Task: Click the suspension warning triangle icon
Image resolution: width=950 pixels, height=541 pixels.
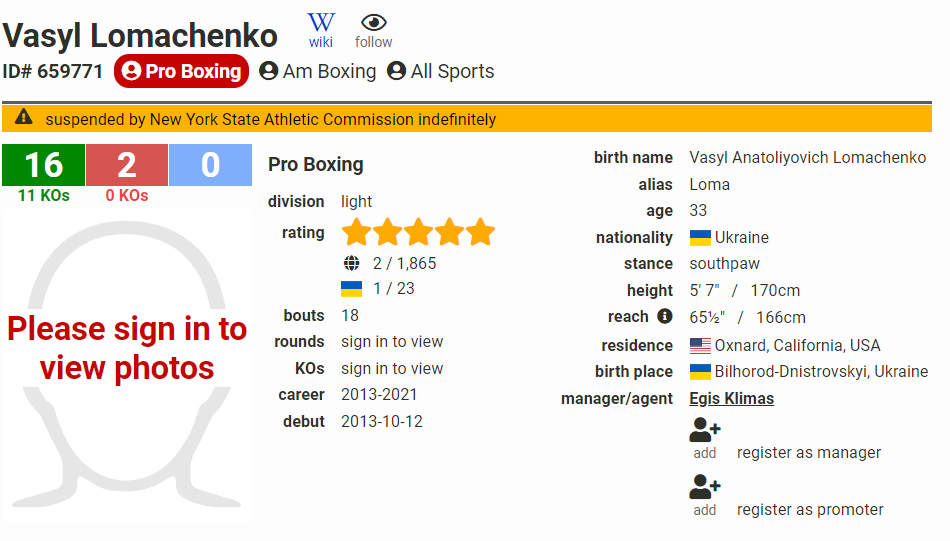Action: click(24, 118)
